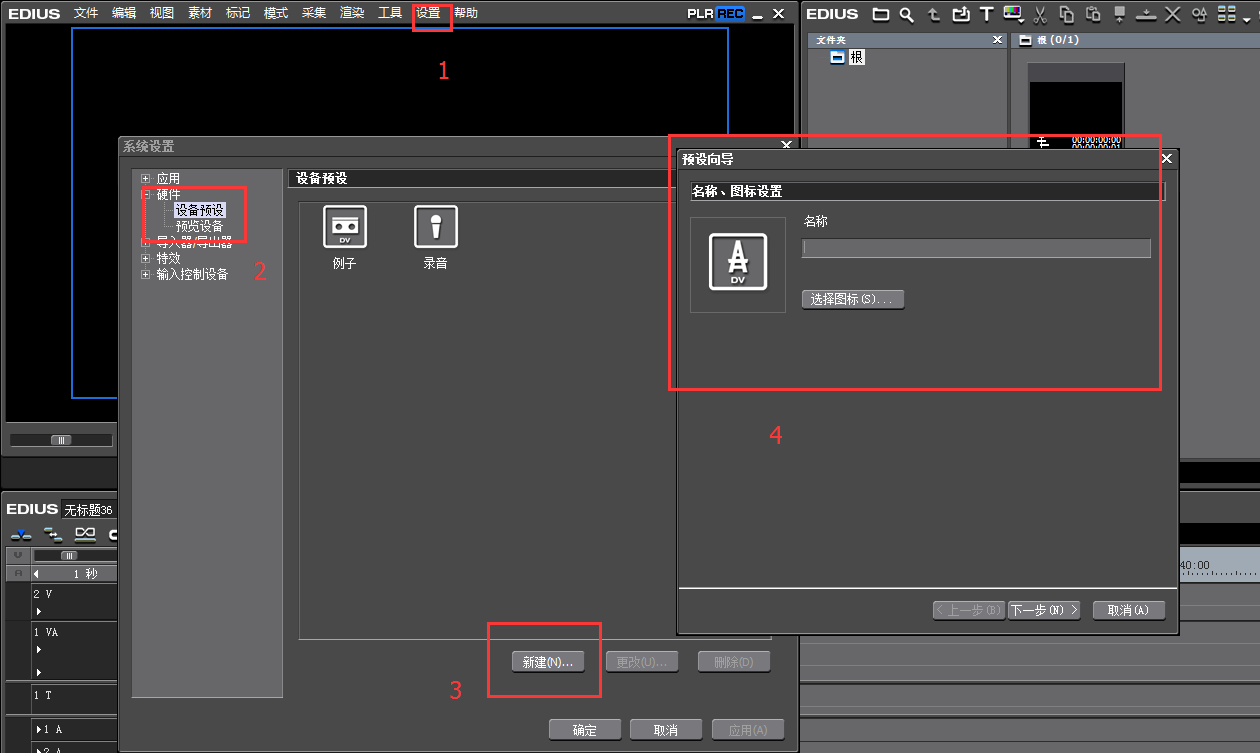The image size is (1260, 753).
Task: Go up one folder level in bin
Action: (934, 14)
